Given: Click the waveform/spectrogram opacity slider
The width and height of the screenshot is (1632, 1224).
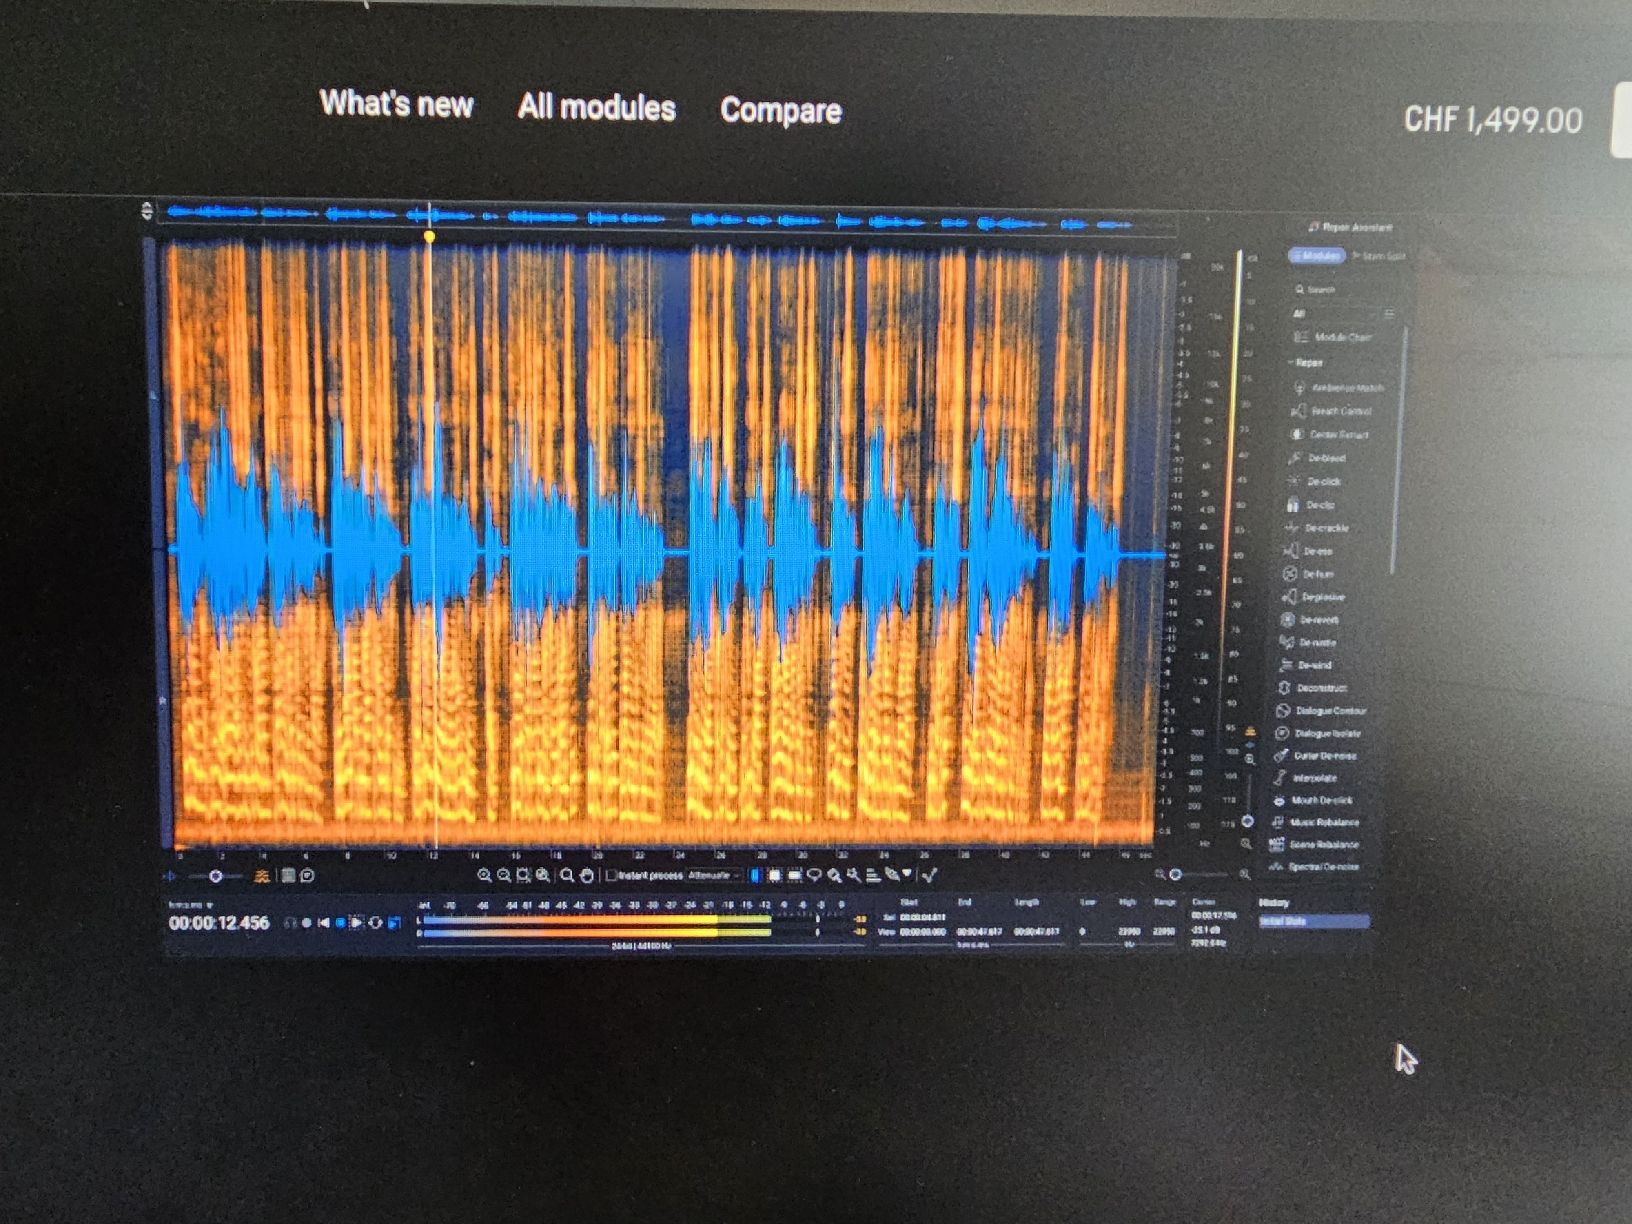Looking at the screenshot, I should click(215, 877).
